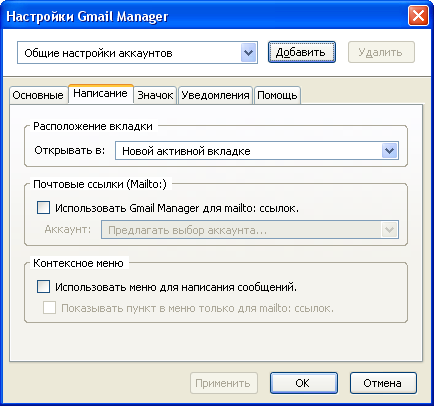The height and width of the screenshot is (406, 434).
Task: Click the 'Применить' apply button
Action: pos(224,383)
